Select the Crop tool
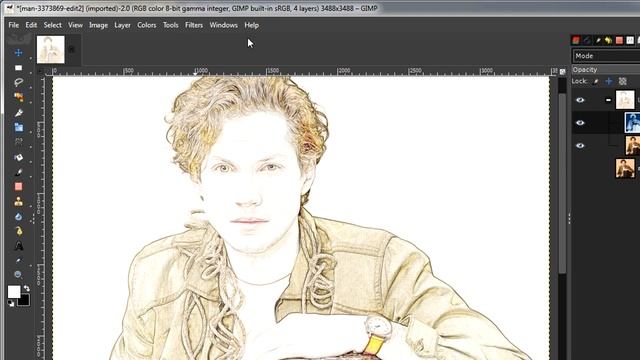Image resolution: width=640 pixels, height=360 pixels. click(x=18, y=113)
